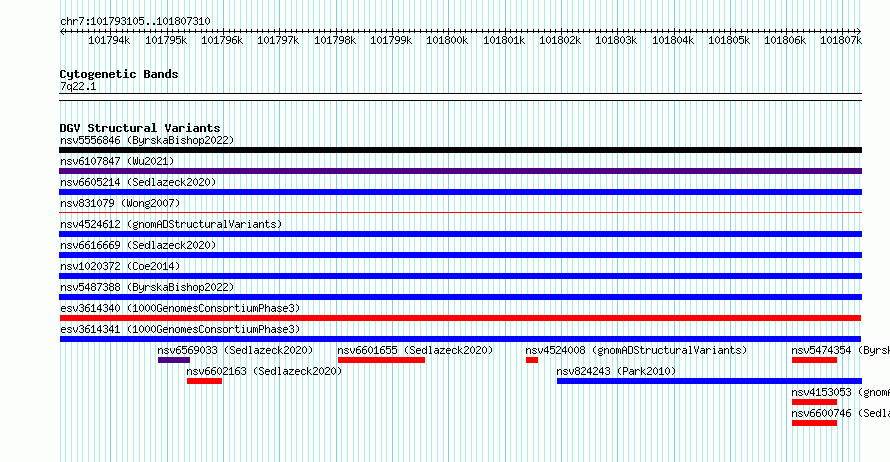This screenshot has height=462, width=890.
Task: Click the 101803k ruler position
Action: click(x=616, y=40)
